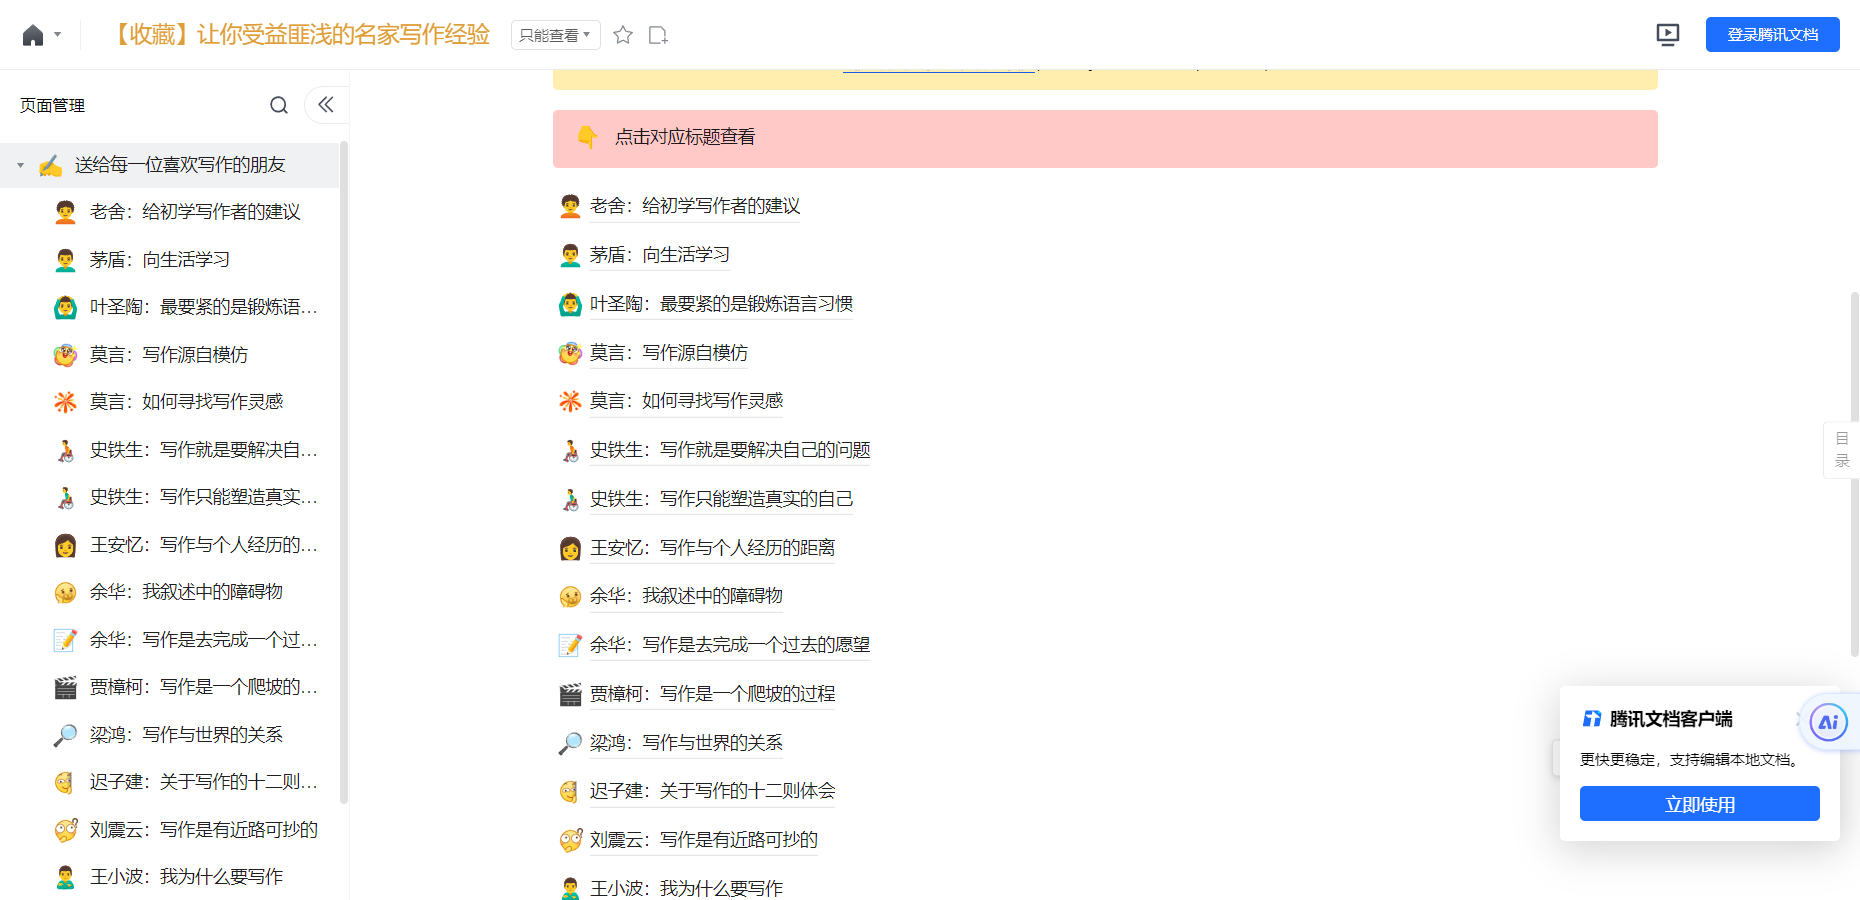Follow document link 梁鸿：写作与世界的关系

point(686,743)
